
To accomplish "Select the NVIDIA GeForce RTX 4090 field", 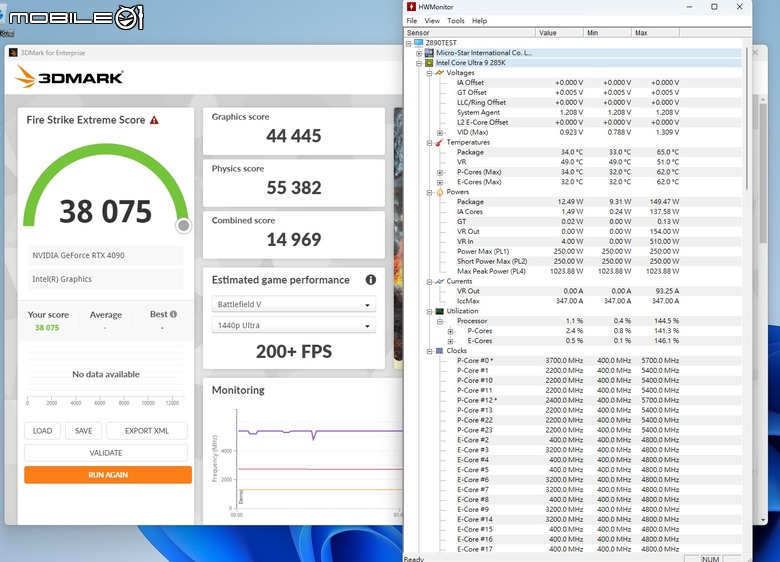I will coord(106,255).
